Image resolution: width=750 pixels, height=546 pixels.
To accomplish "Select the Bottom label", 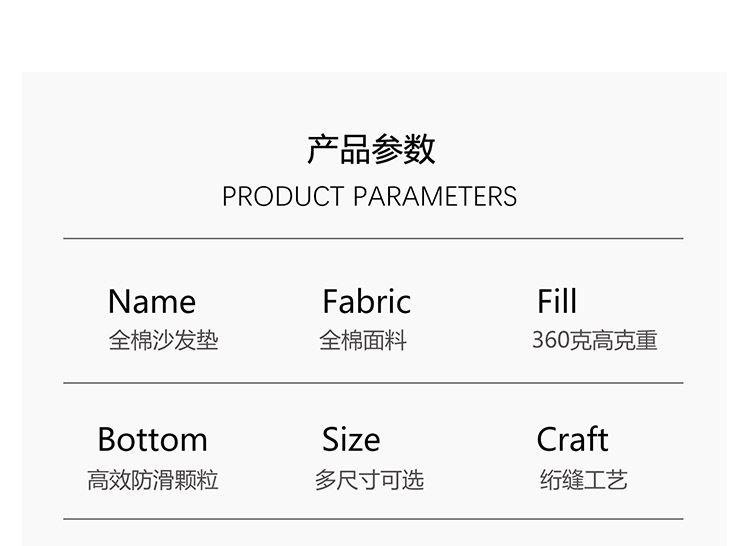I will [152, 440].
